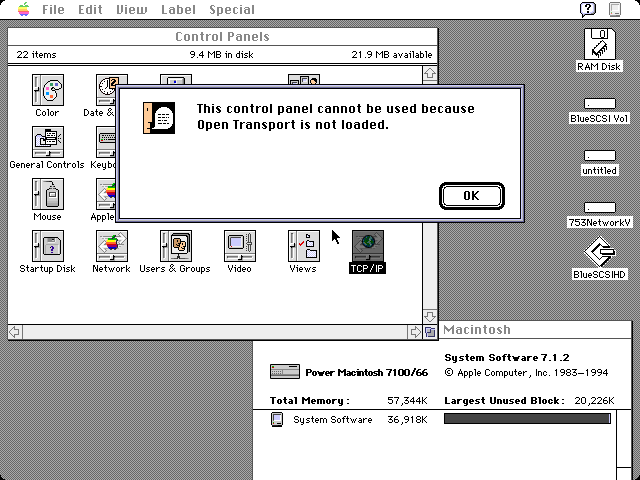The height and width of the screenshot is (480, 640).
Task: Open the Special menu
Action: [231, 9]
